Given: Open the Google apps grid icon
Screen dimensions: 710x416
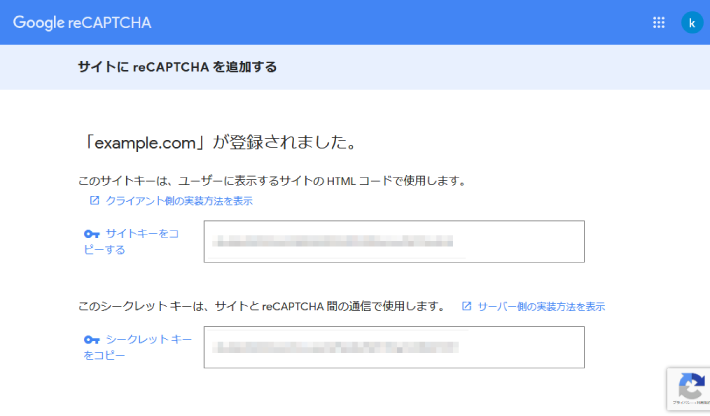Looking at the screenshot, I should (x=658, y=23).
